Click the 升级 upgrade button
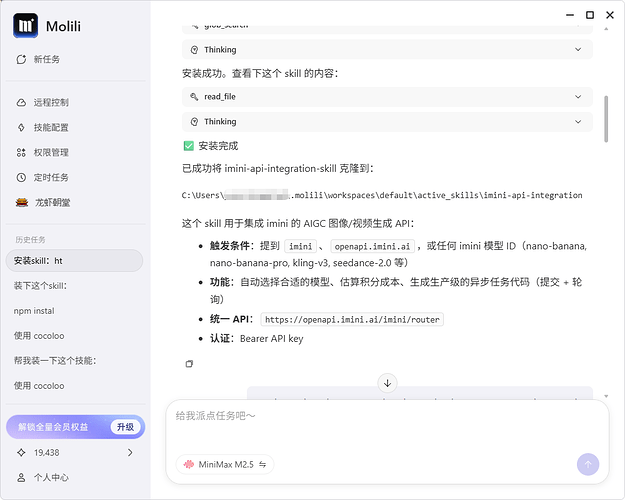Viewport: 625px width, 500px height. [x=125, y=427]
